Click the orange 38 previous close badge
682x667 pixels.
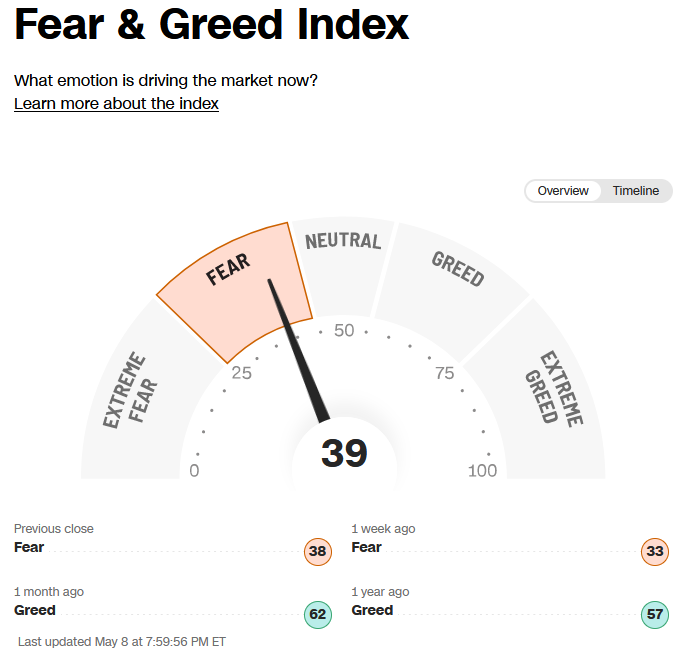coord(318,551)
